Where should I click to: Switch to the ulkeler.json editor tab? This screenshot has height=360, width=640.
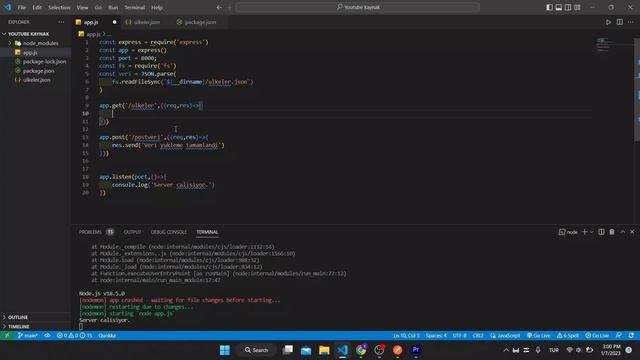tap(146, 22)
